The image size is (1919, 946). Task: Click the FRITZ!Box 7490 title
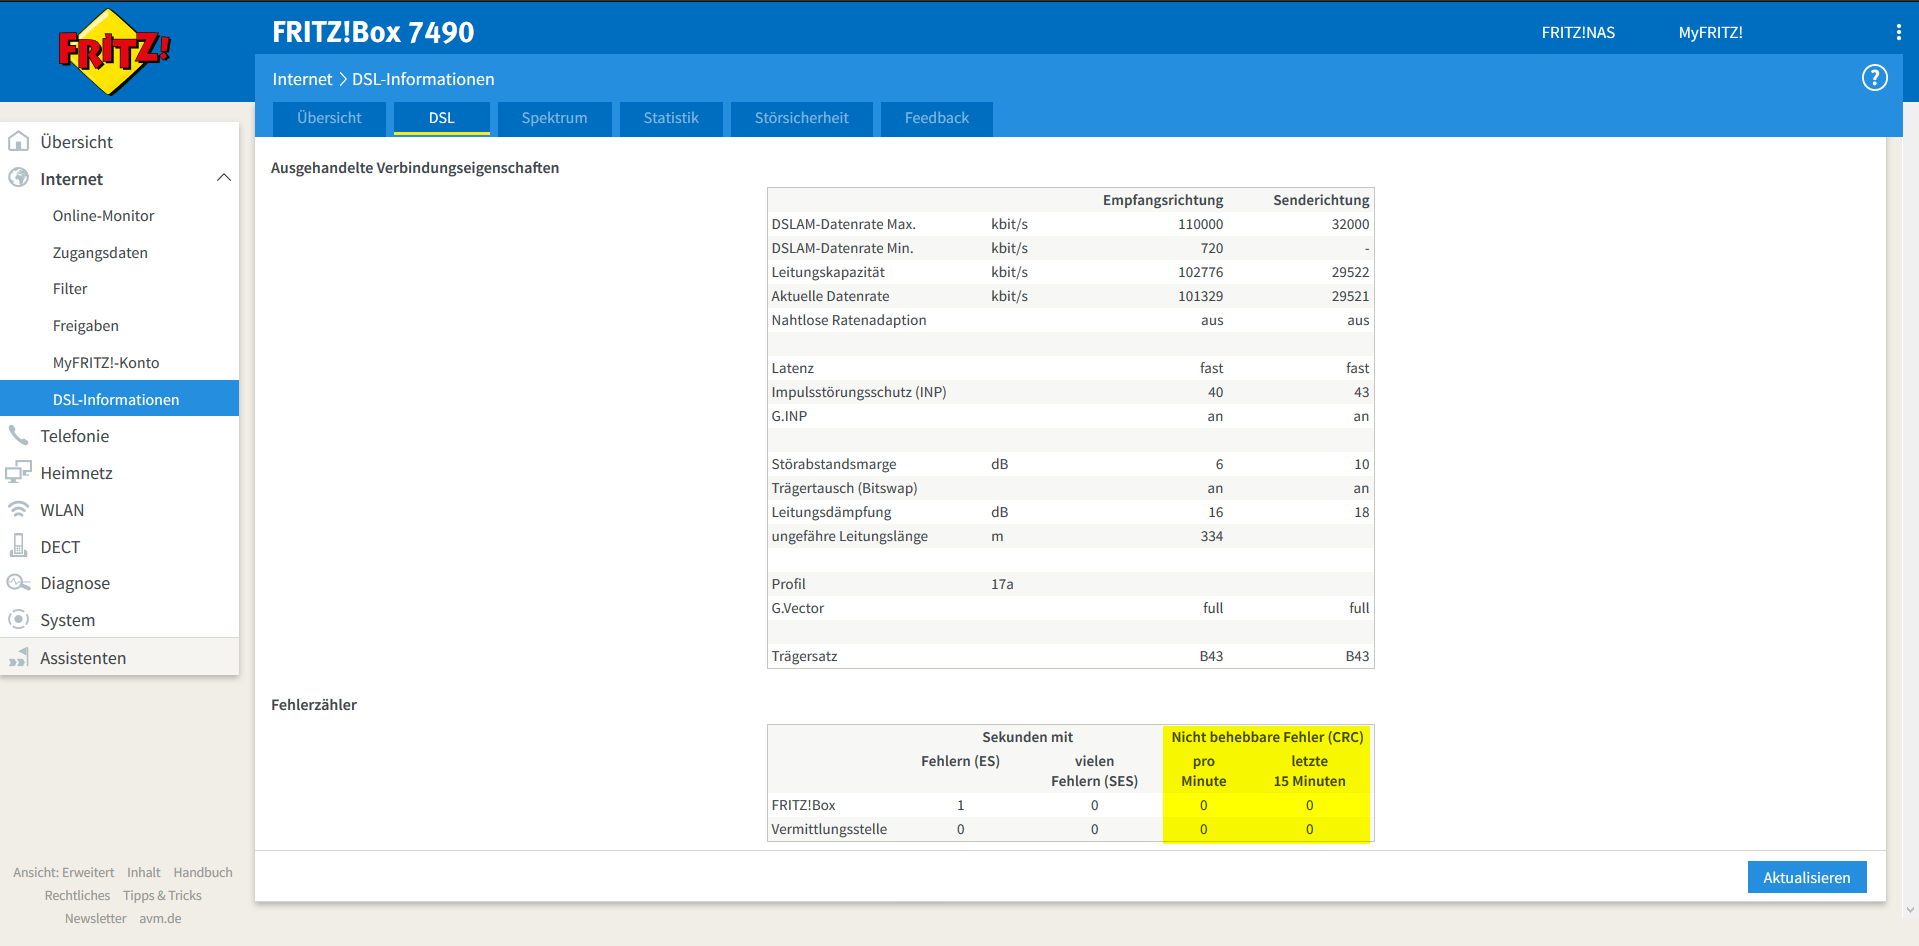coord(373,32)
